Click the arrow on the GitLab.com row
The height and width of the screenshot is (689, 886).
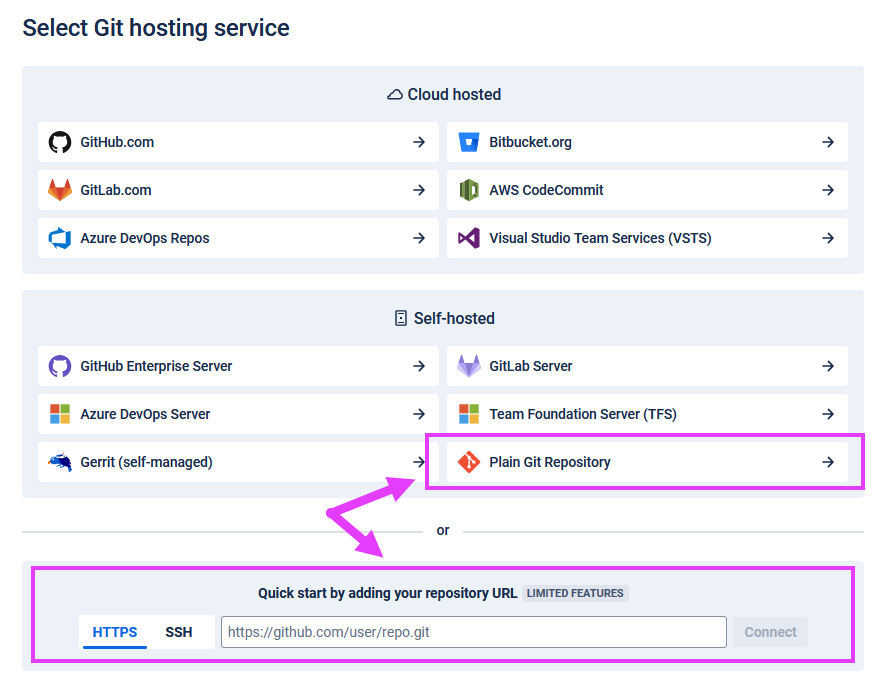click(419, 190)
